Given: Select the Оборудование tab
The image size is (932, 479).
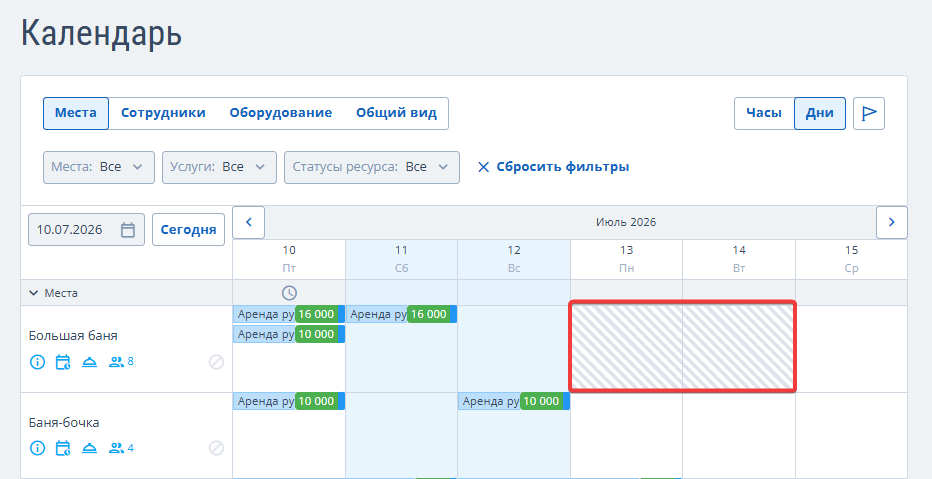Looking at the screenshot, I should click(281, 113).
